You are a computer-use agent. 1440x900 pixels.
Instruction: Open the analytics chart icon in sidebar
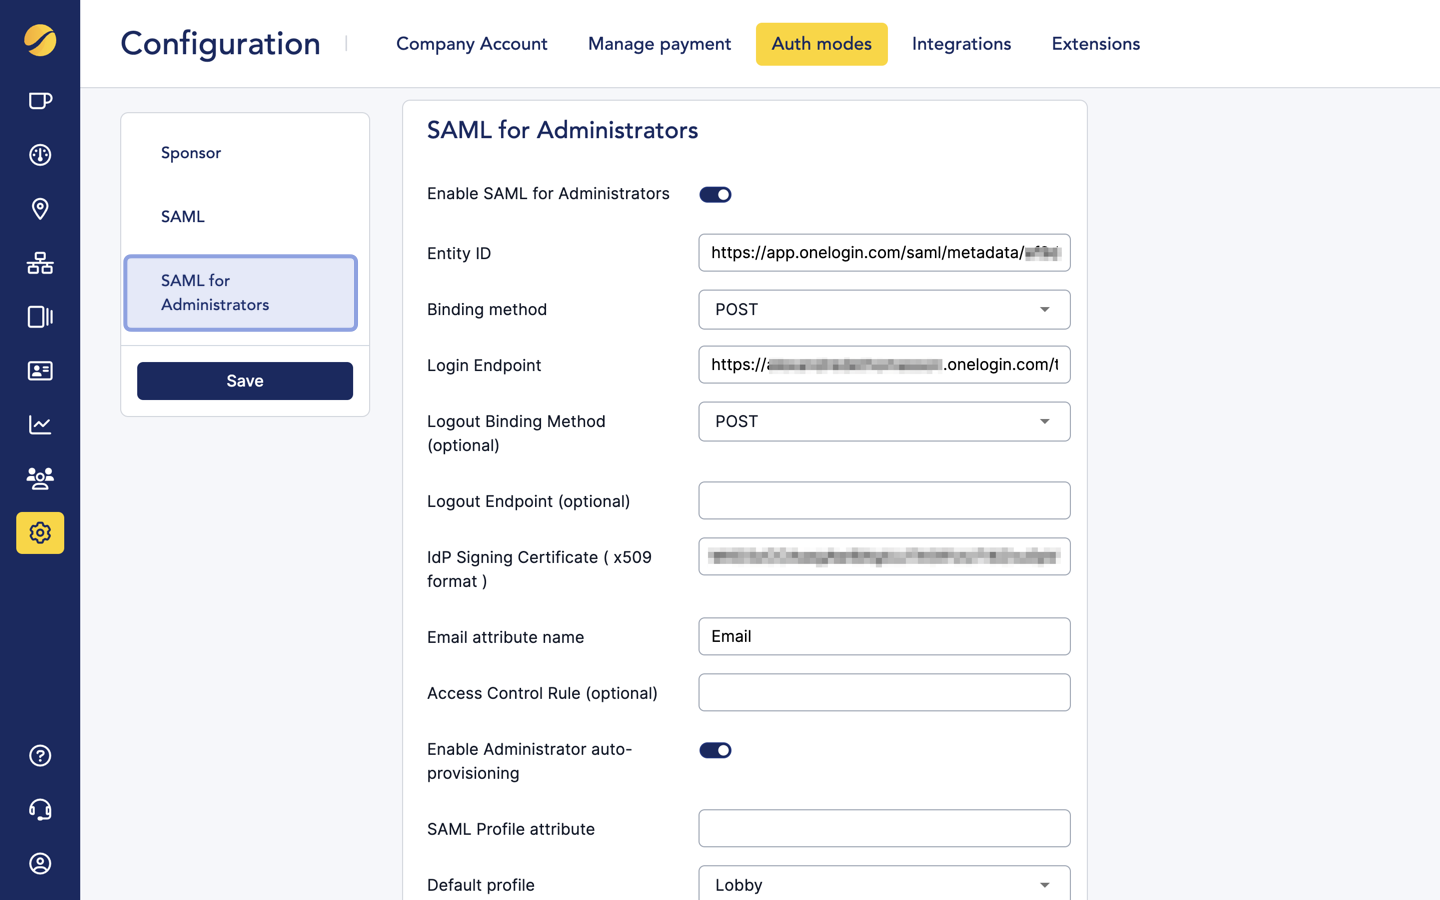(40, 424)
